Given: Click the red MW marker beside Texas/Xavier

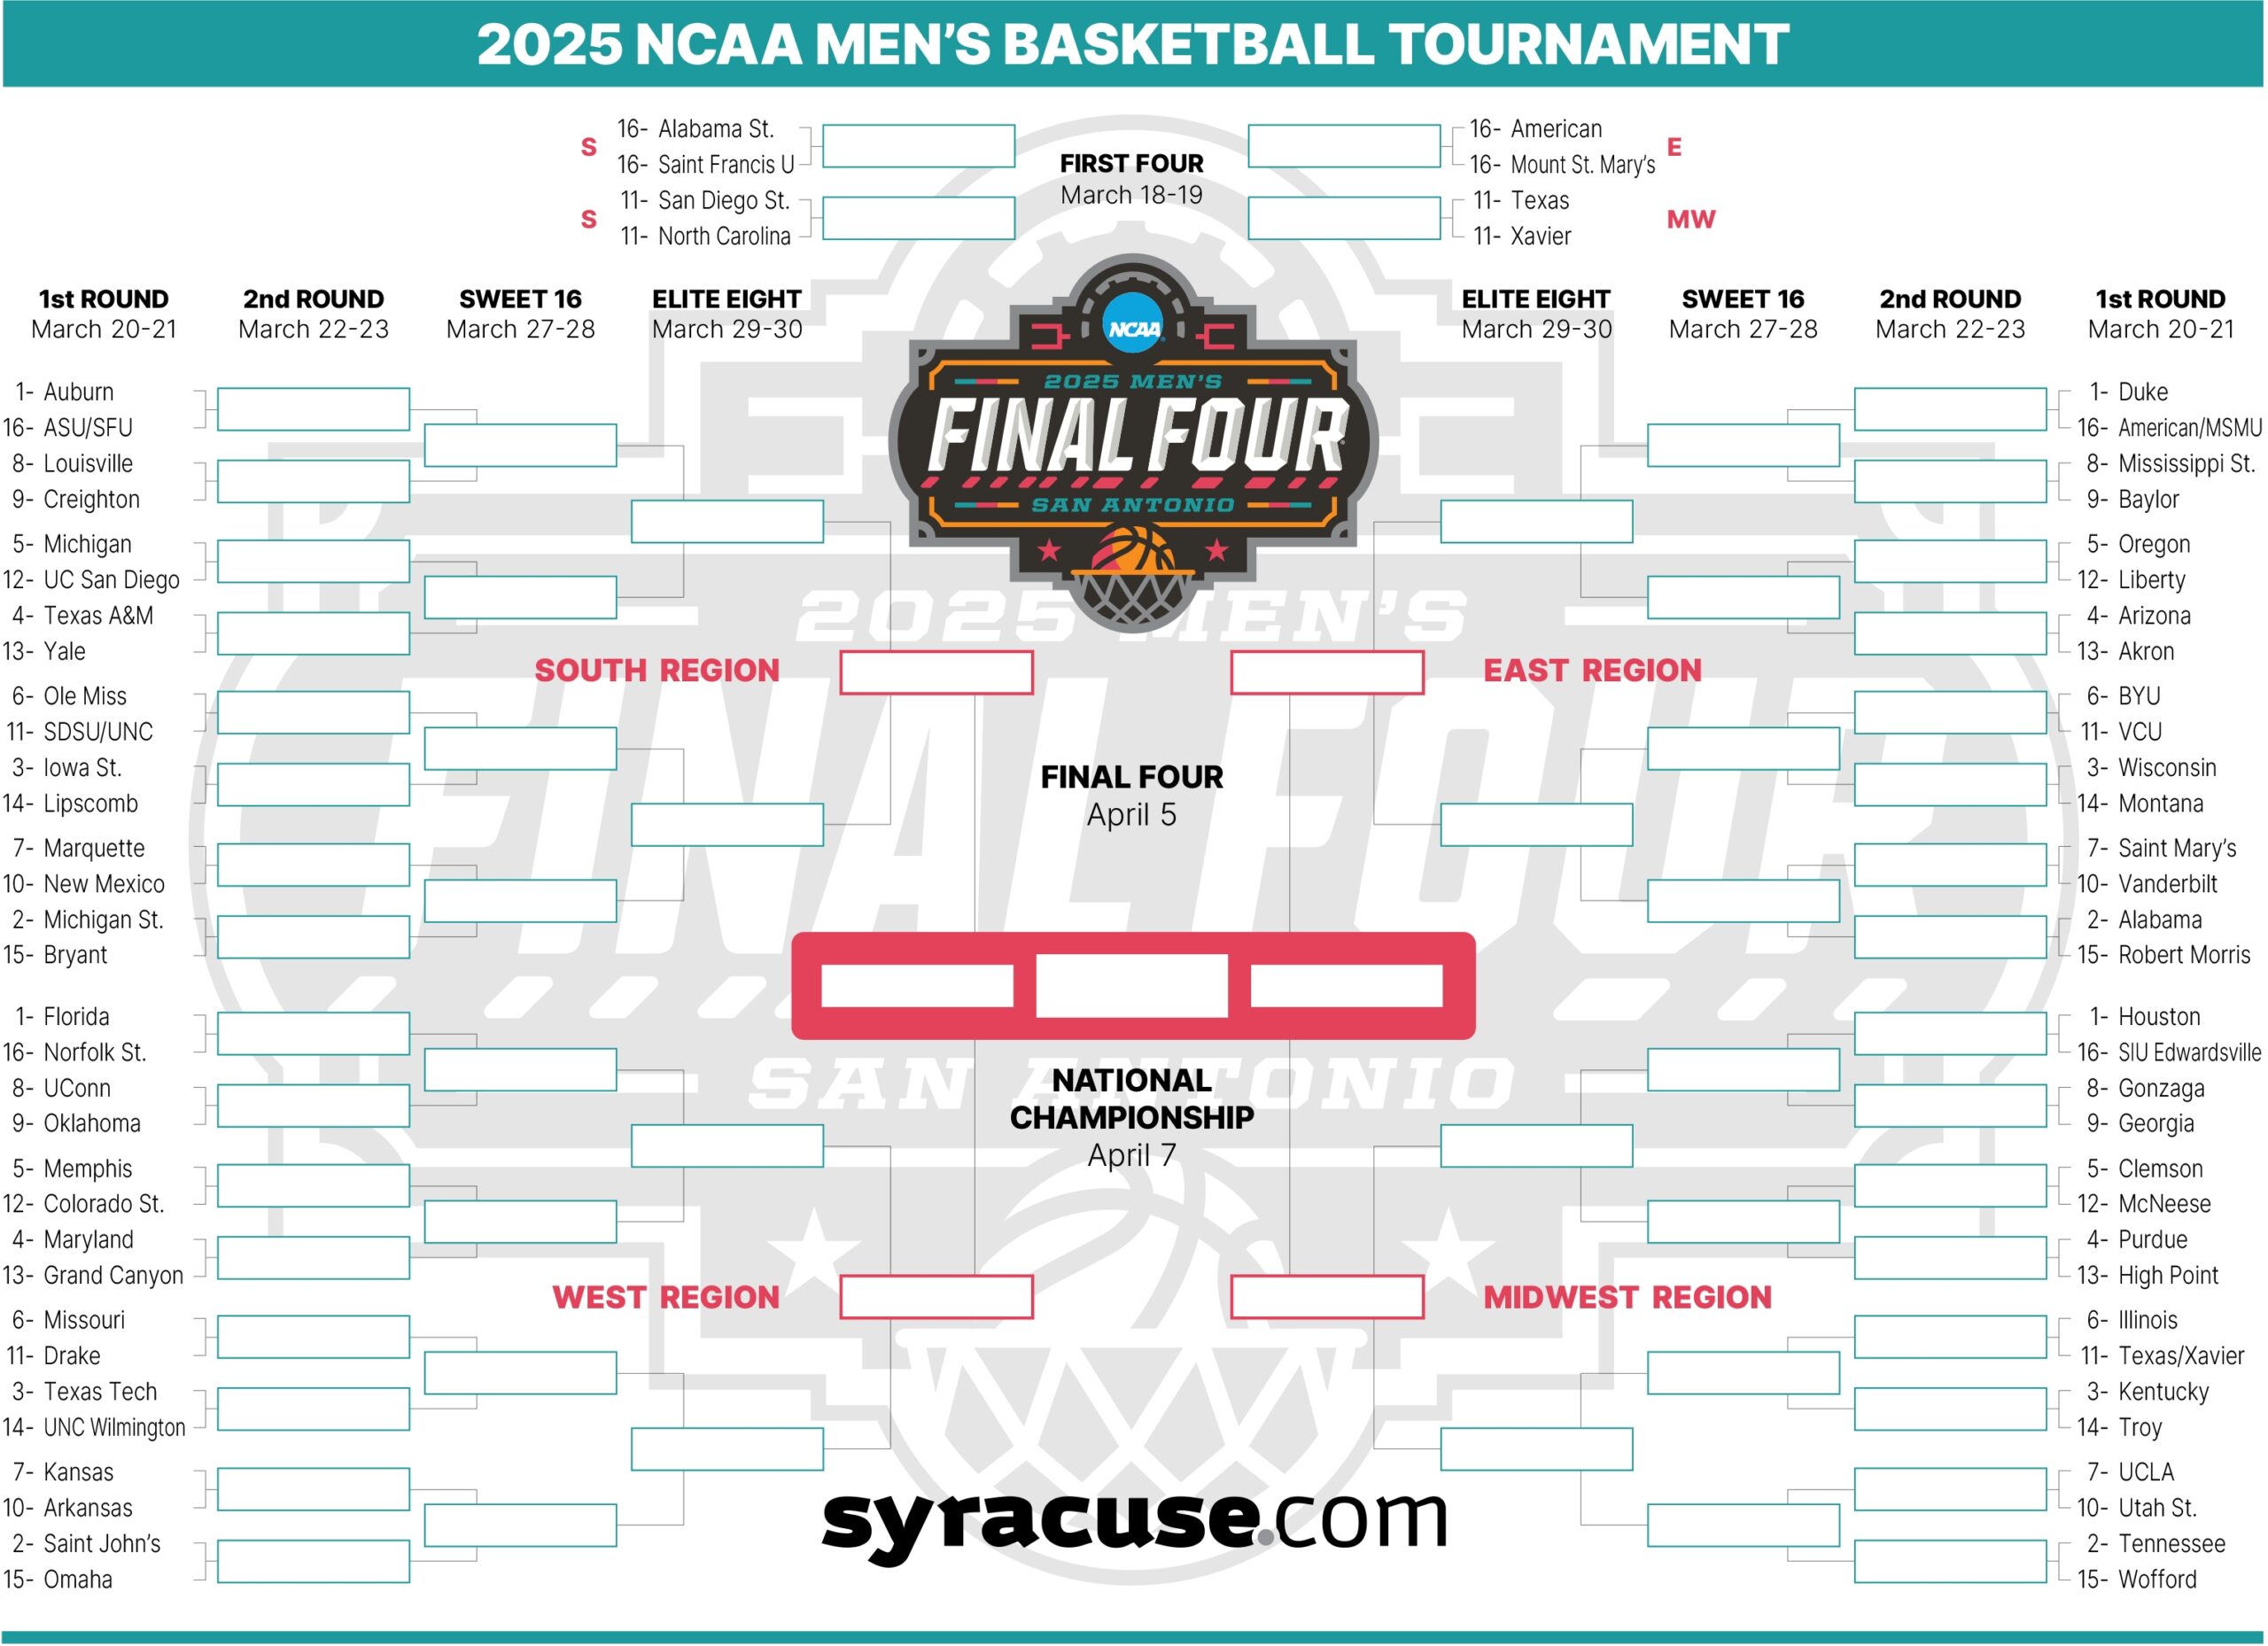Looking at the screenshot, I should click(x=1690, y=219).
